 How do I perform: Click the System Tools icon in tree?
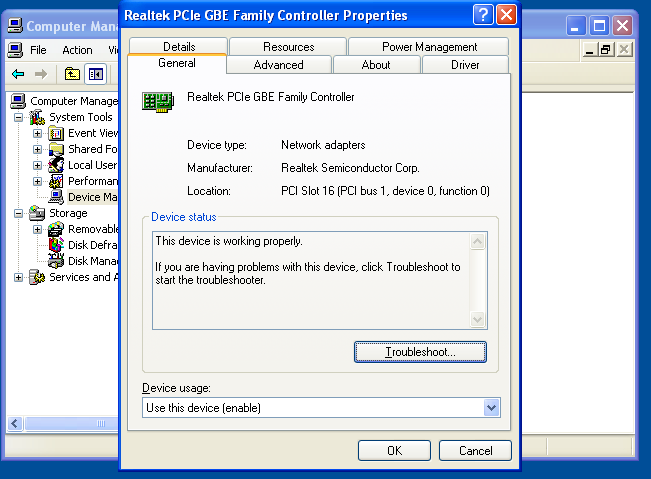click(x=37, y=117)
